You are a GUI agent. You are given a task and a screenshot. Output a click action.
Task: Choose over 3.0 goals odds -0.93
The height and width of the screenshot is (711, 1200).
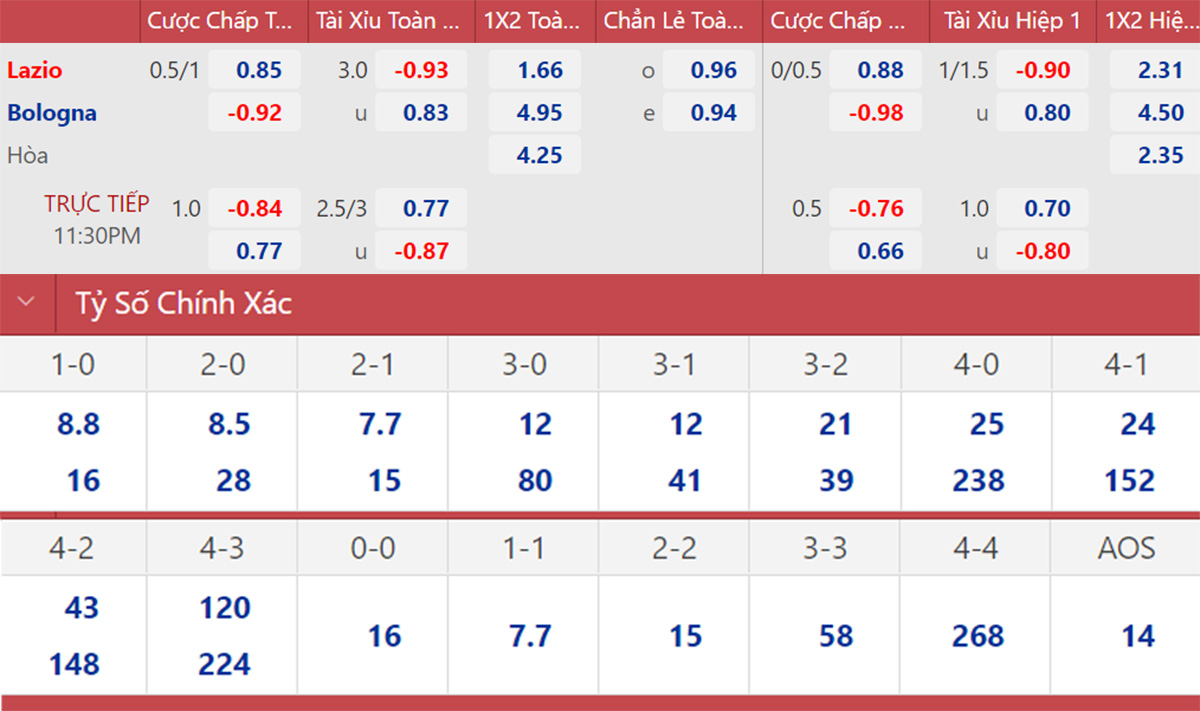pos(421,70)
